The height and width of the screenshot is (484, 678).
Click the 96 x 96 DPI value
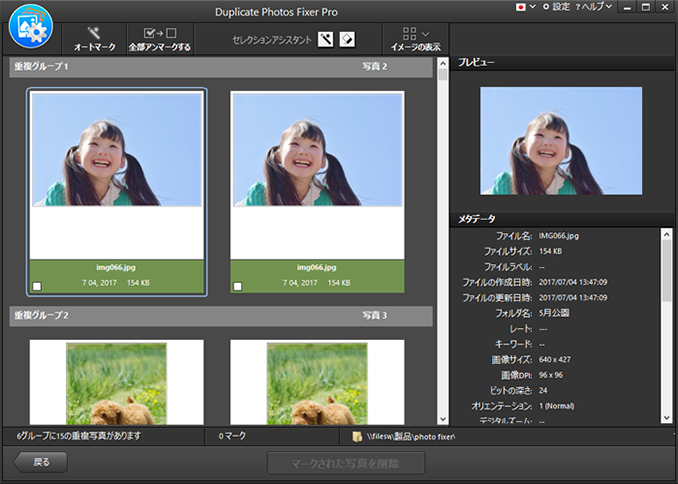(550, 375)
